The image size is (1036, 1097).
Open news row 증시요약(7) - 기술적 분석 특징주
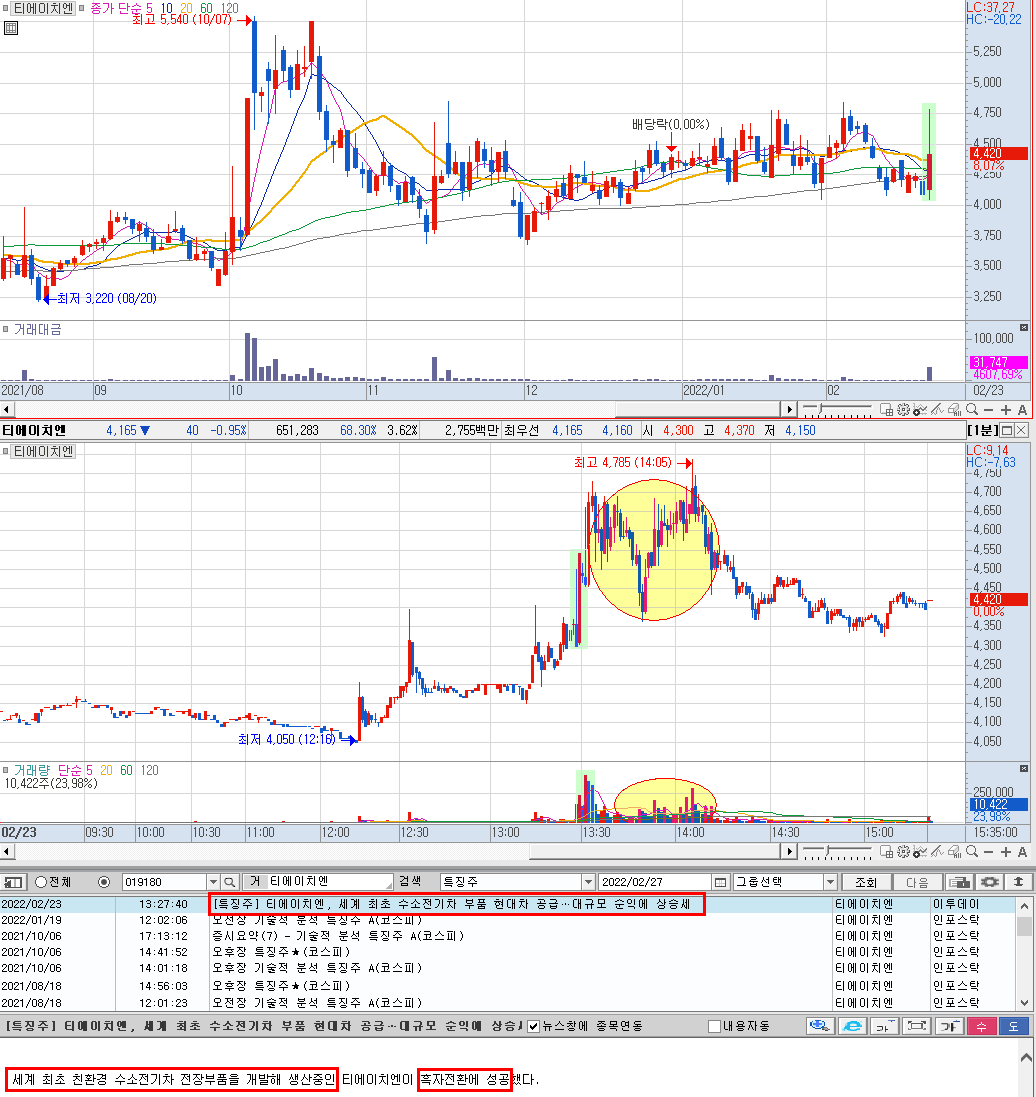[508, 936]
